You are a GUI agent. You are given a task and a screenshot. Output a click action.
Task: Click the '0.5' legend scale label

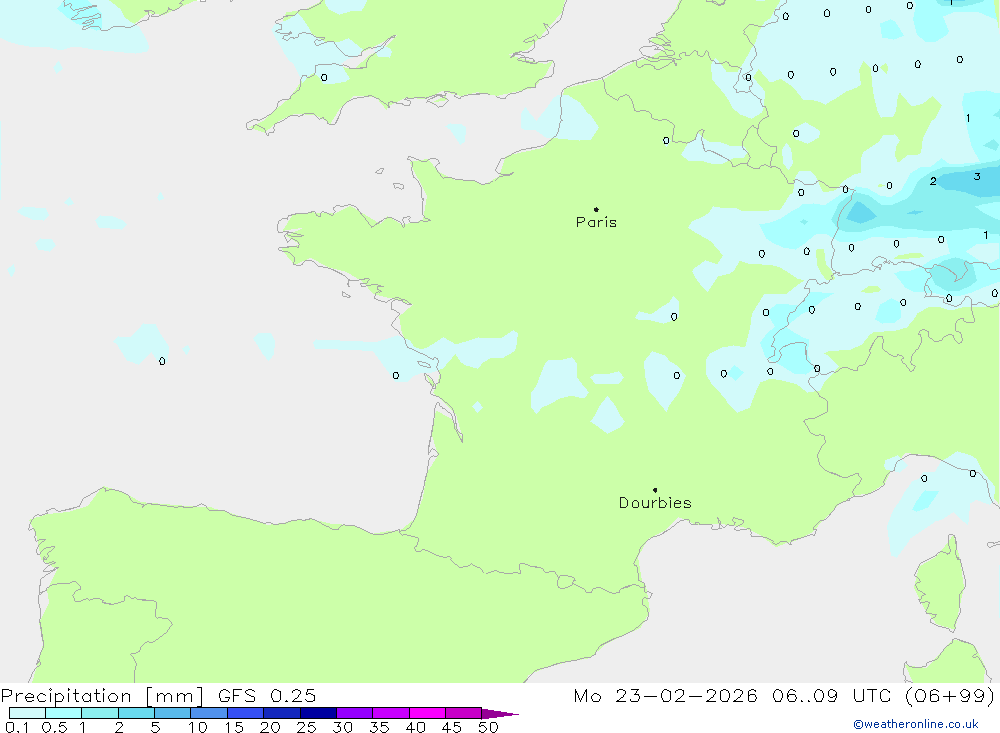coord(54,727)
